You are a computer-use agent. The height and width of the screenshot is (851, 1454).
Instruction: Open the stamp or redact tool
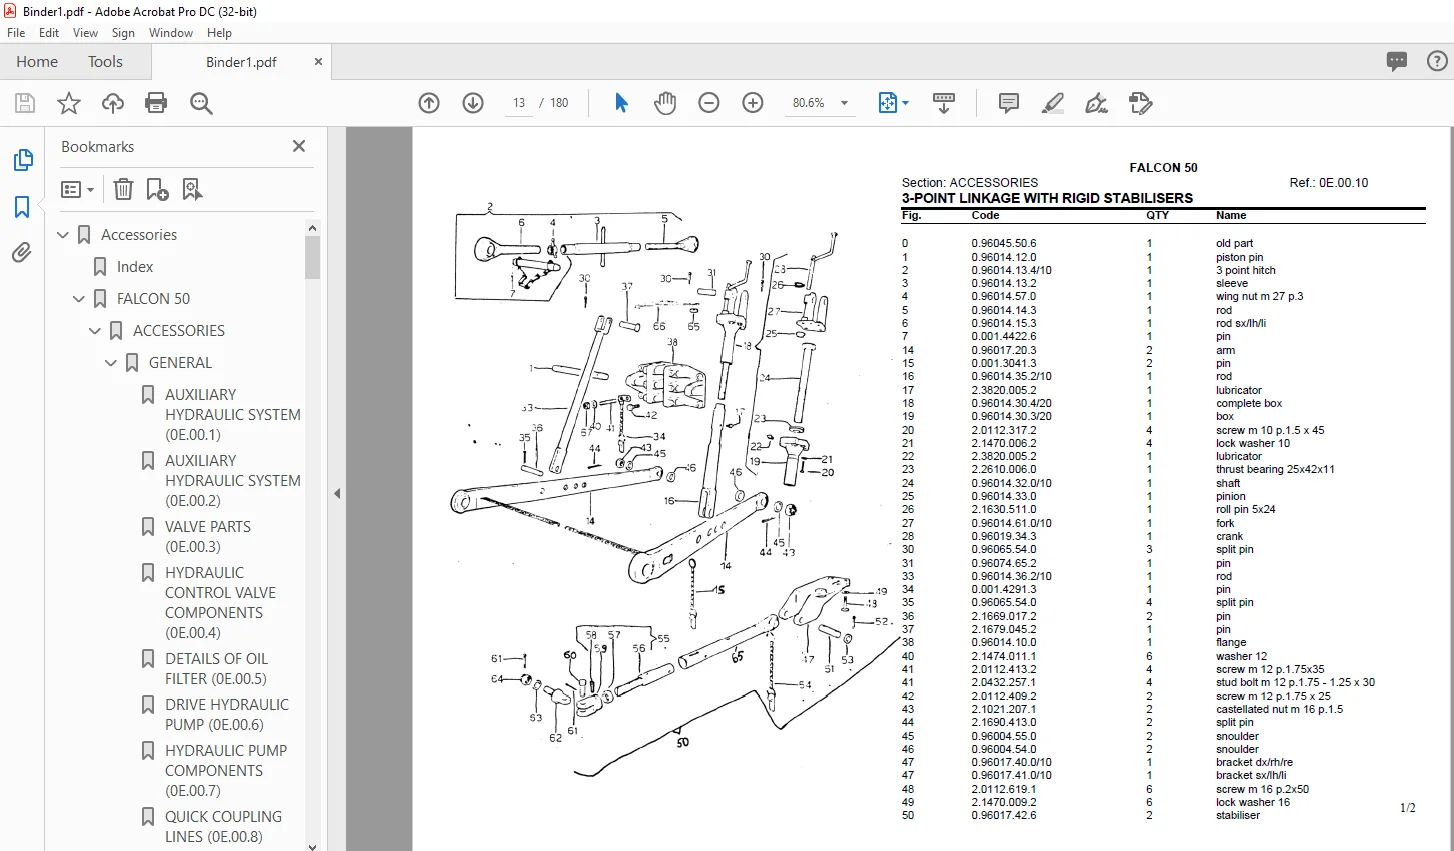pyautogui.click(x=1141, y=103)
